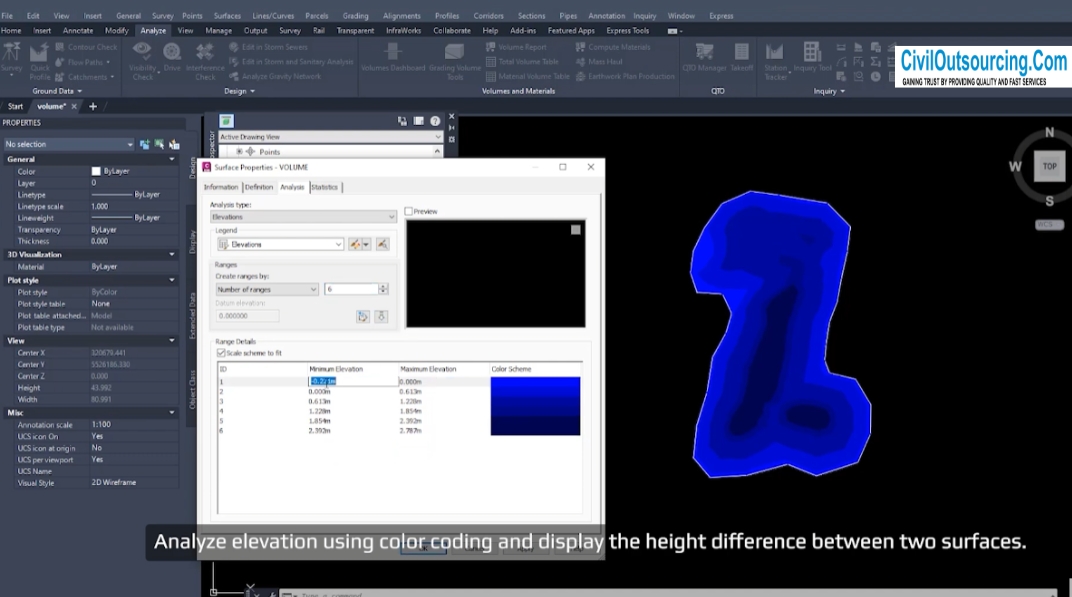
Task: Close the volume drawing tab
Action: [x=74, y=107]
